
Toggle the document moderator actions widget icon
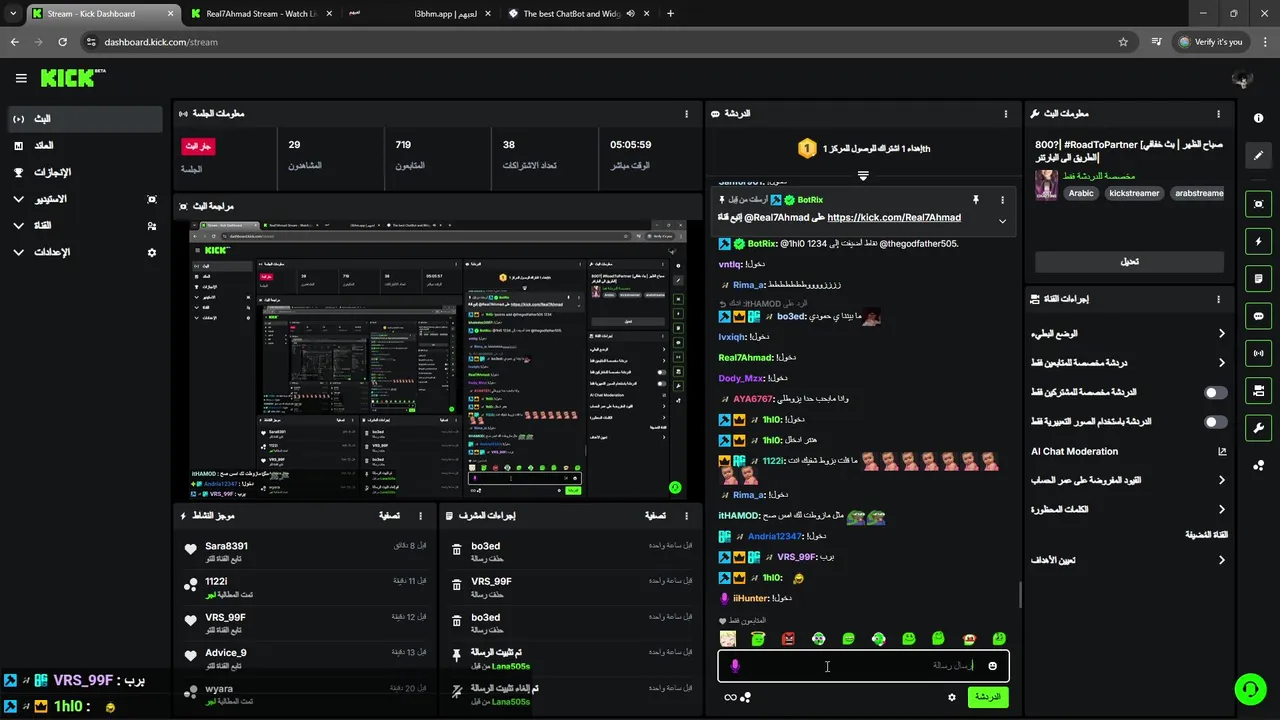(1258, 278)
